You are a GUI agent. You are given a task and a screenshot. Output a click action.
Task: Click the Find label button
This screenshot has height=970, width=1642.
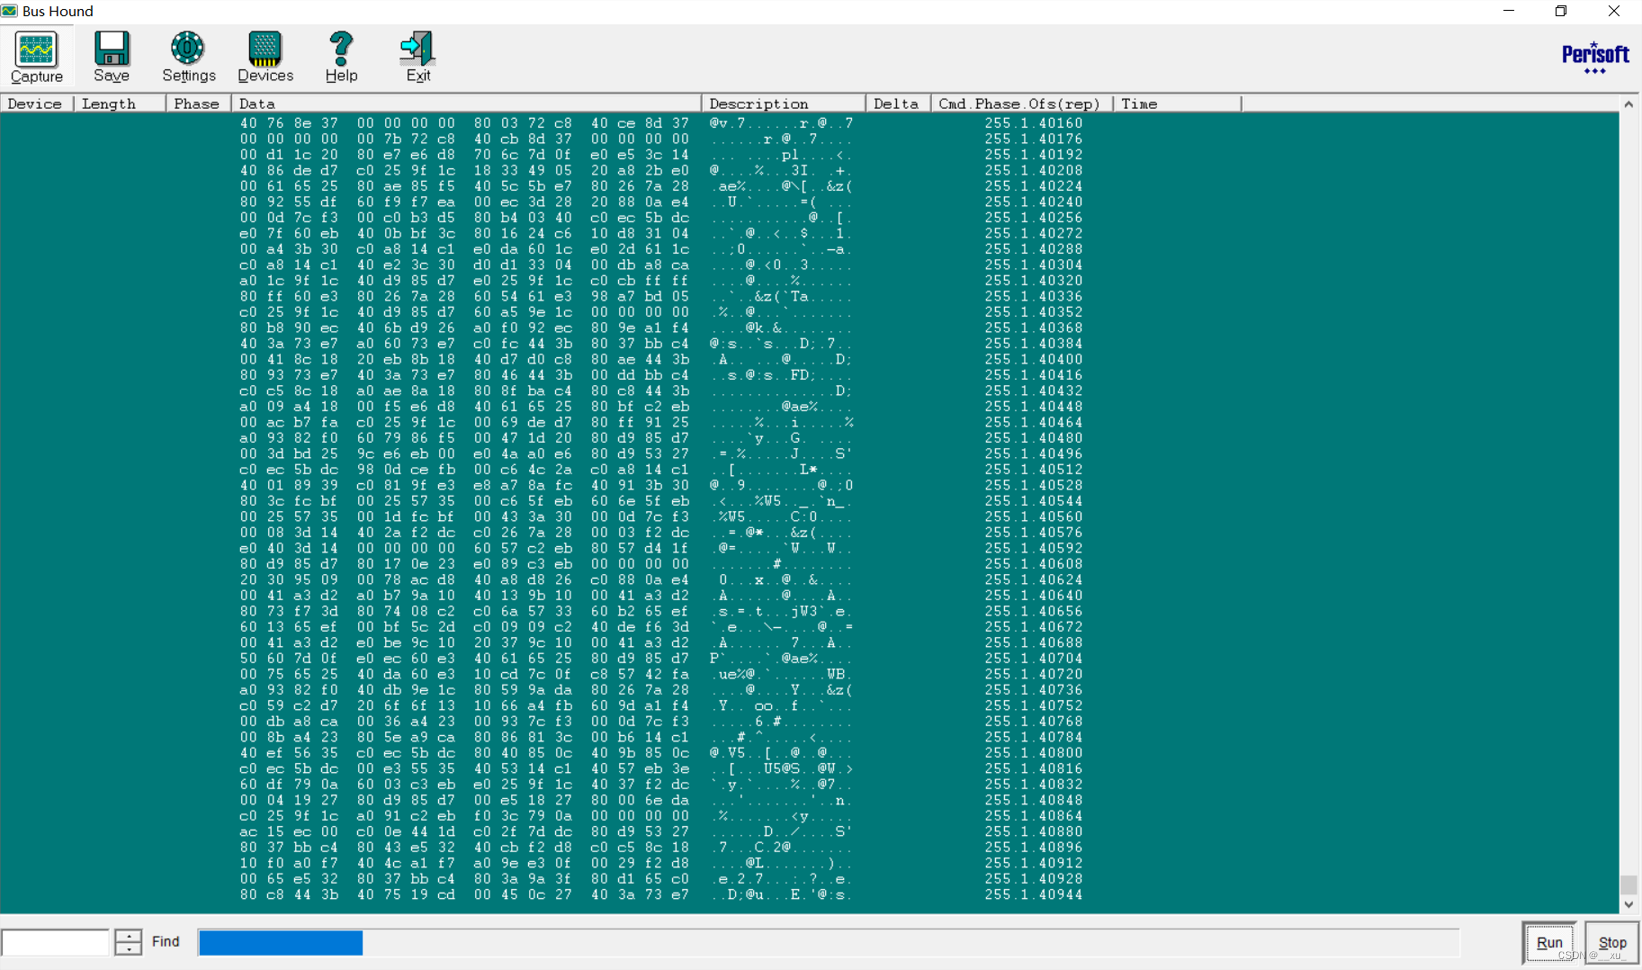(166, 941)
